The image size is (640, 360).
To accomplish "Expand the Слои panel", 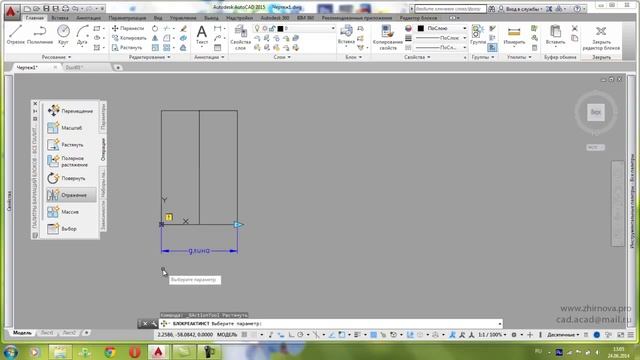I will (x=282, y=57).
